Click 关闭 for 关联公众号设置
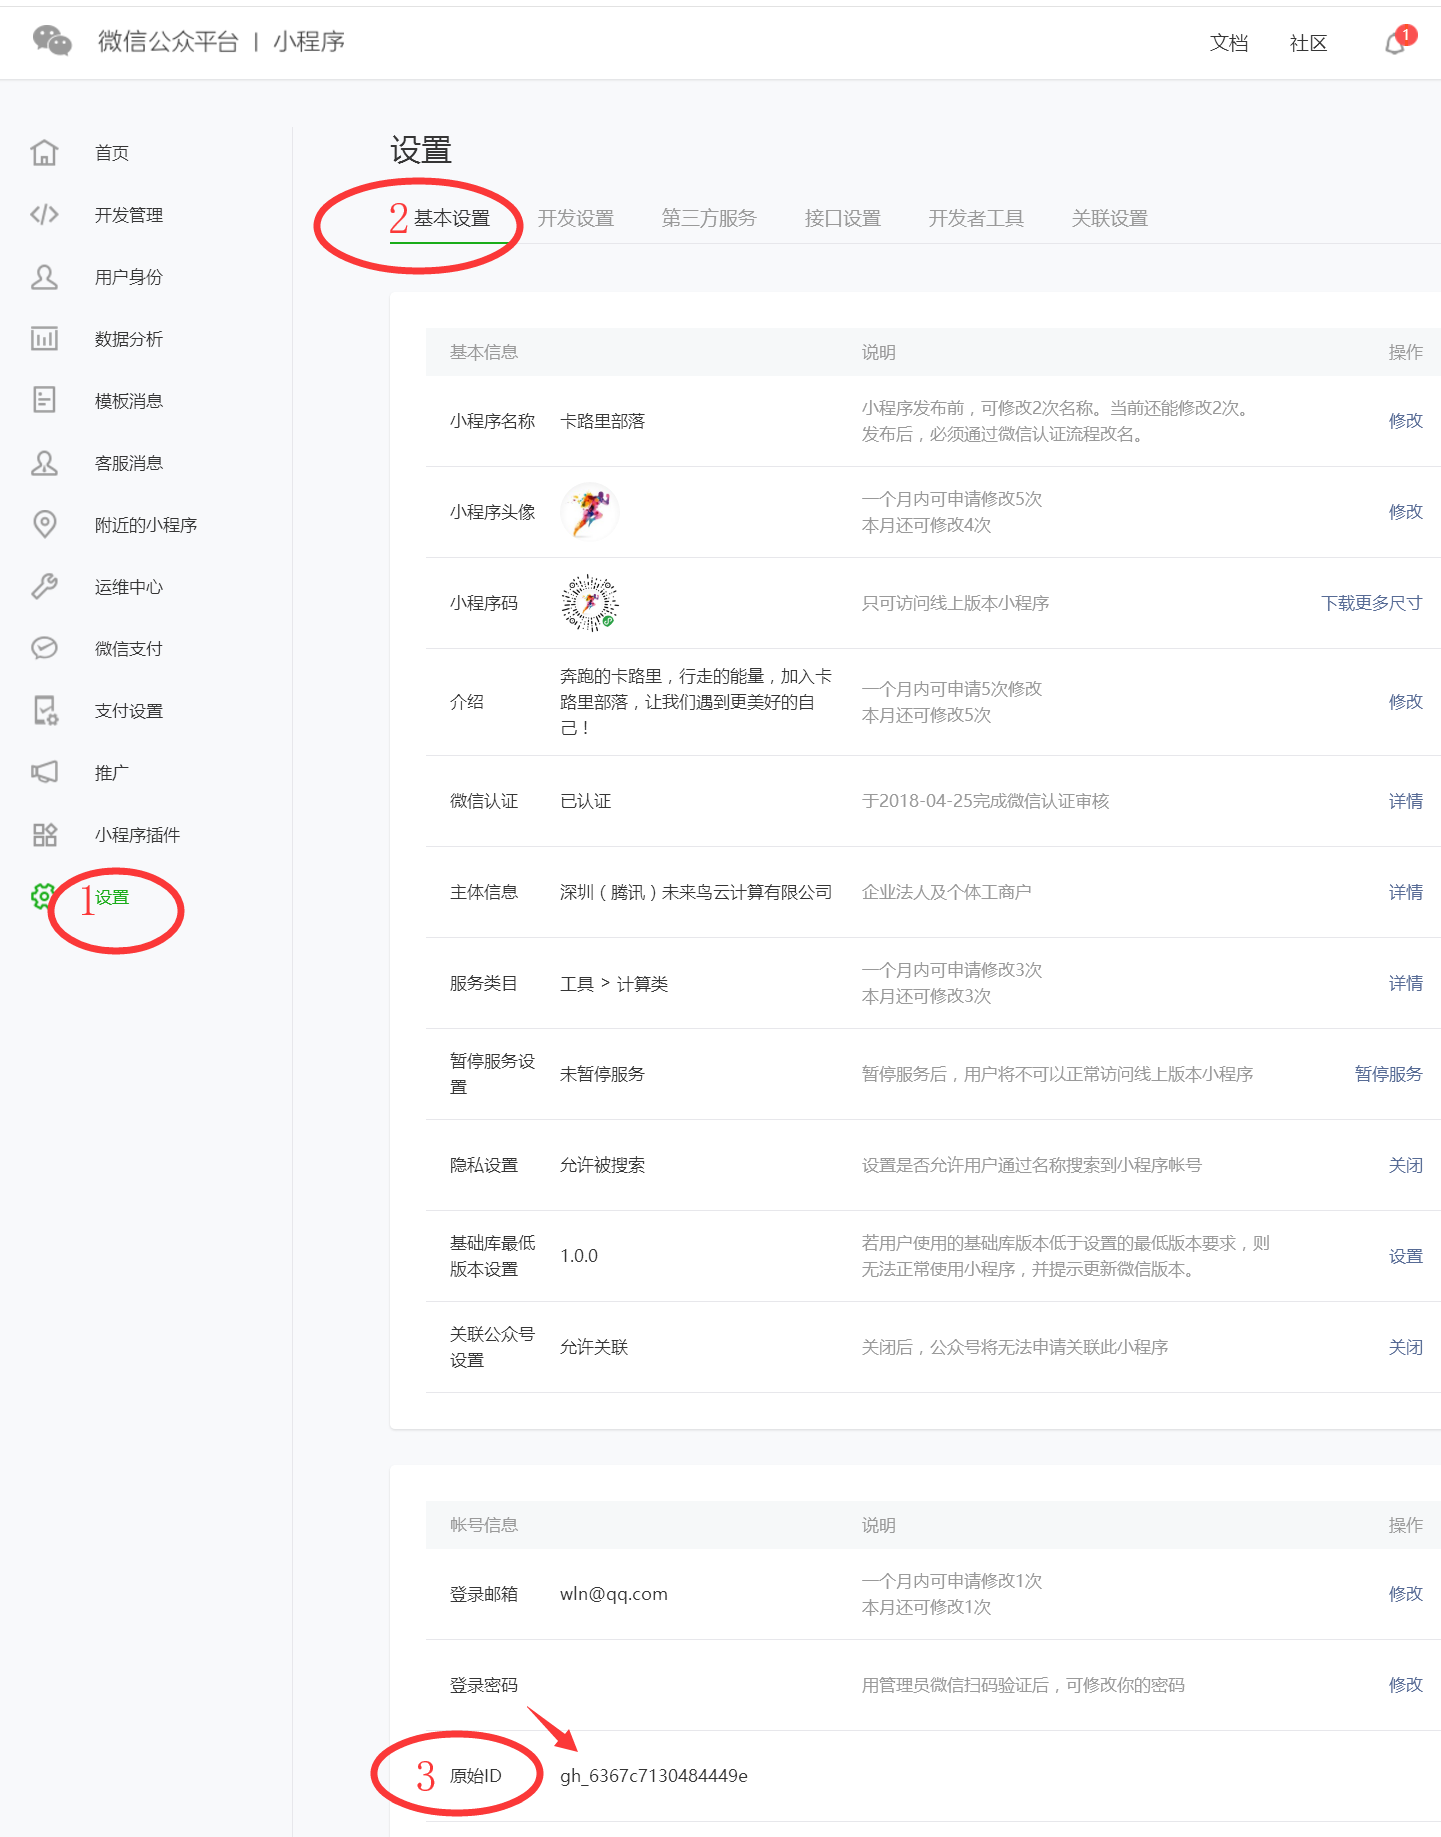The width and height of the screenshot is (1441, 1837). [x=1405, y=1347]
